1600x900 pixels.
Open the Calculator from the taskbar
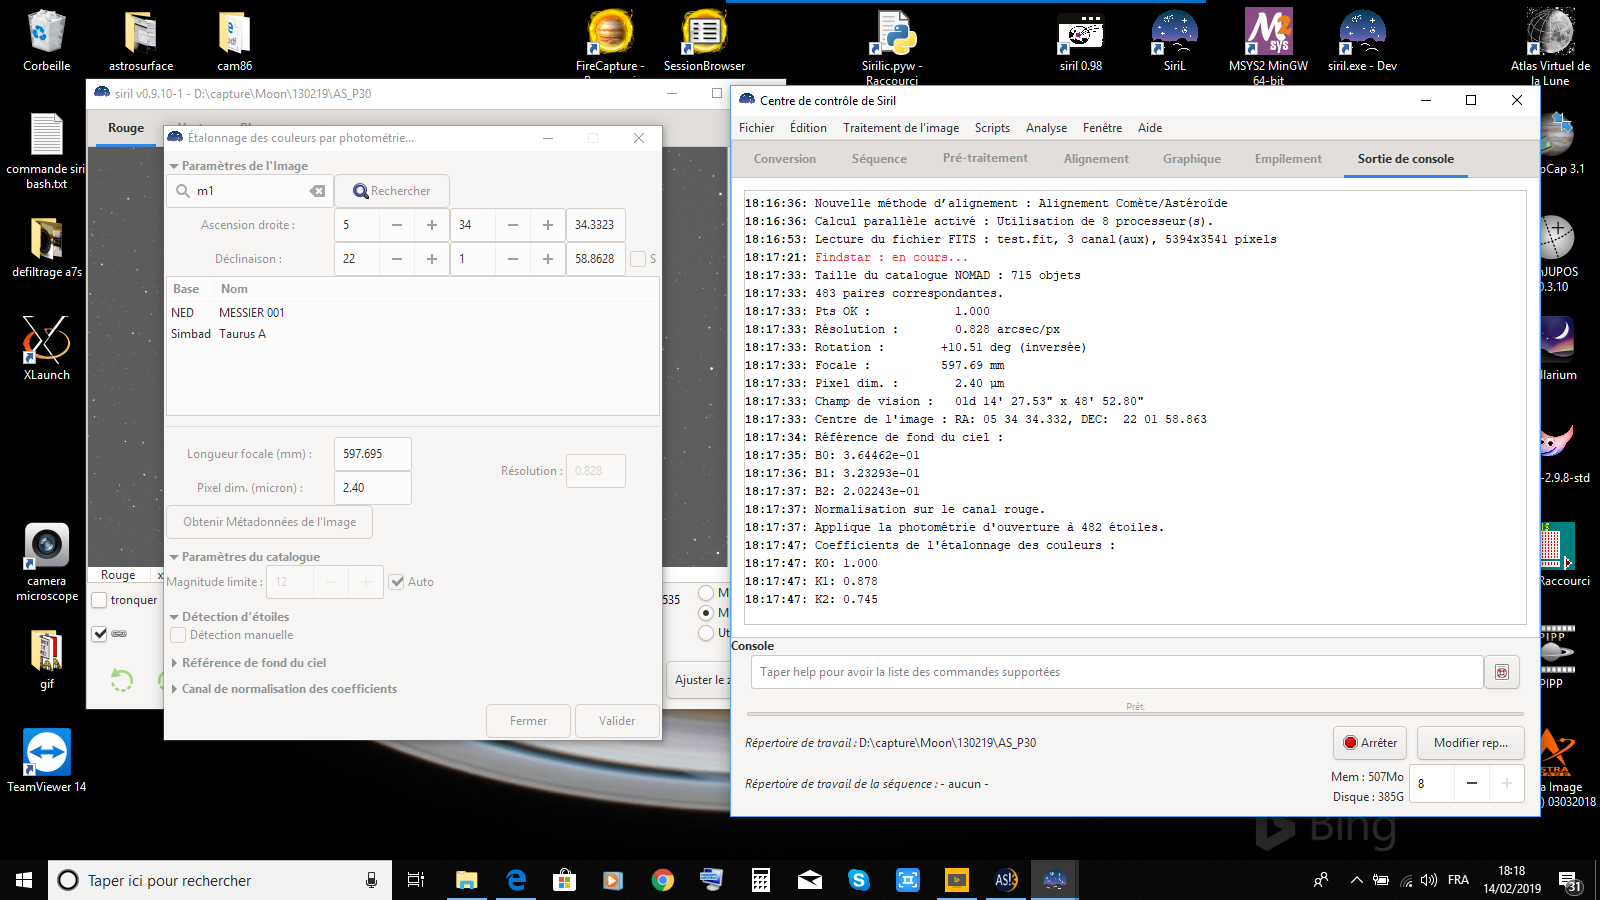point(760,880)
